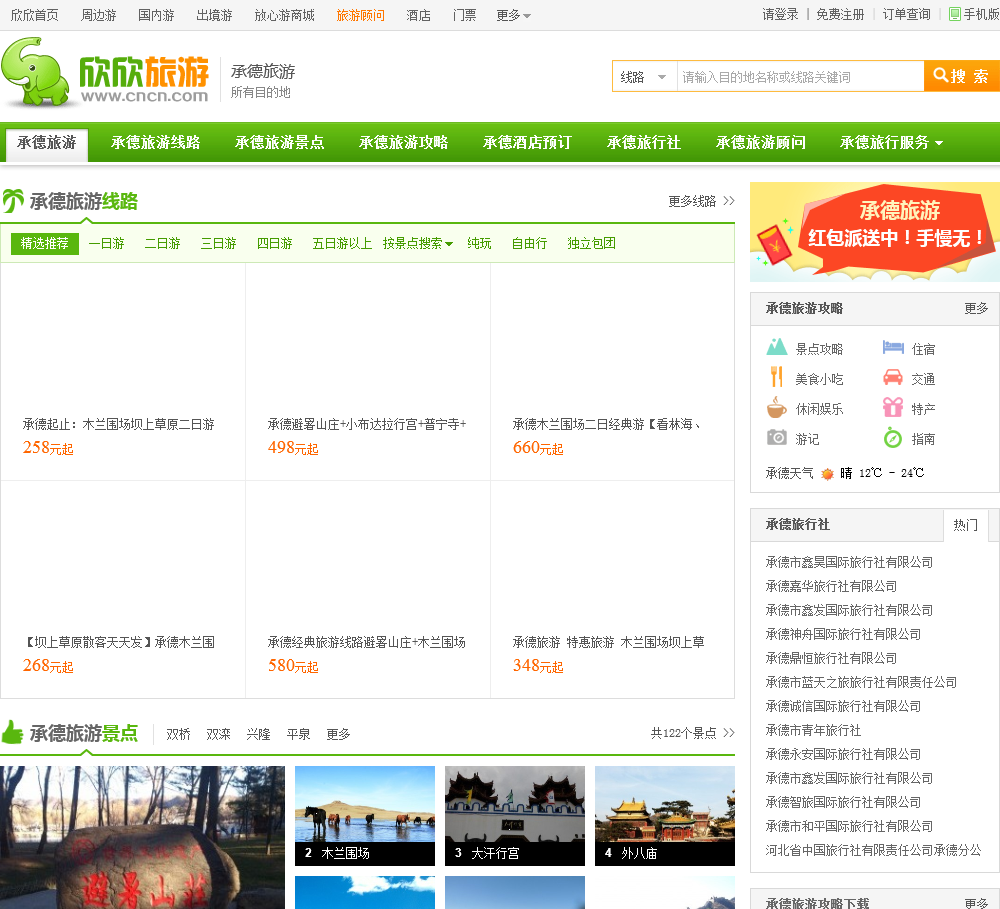Open the 线路 search type dropdown
The image size is (1000, 909).
point(643,77)
